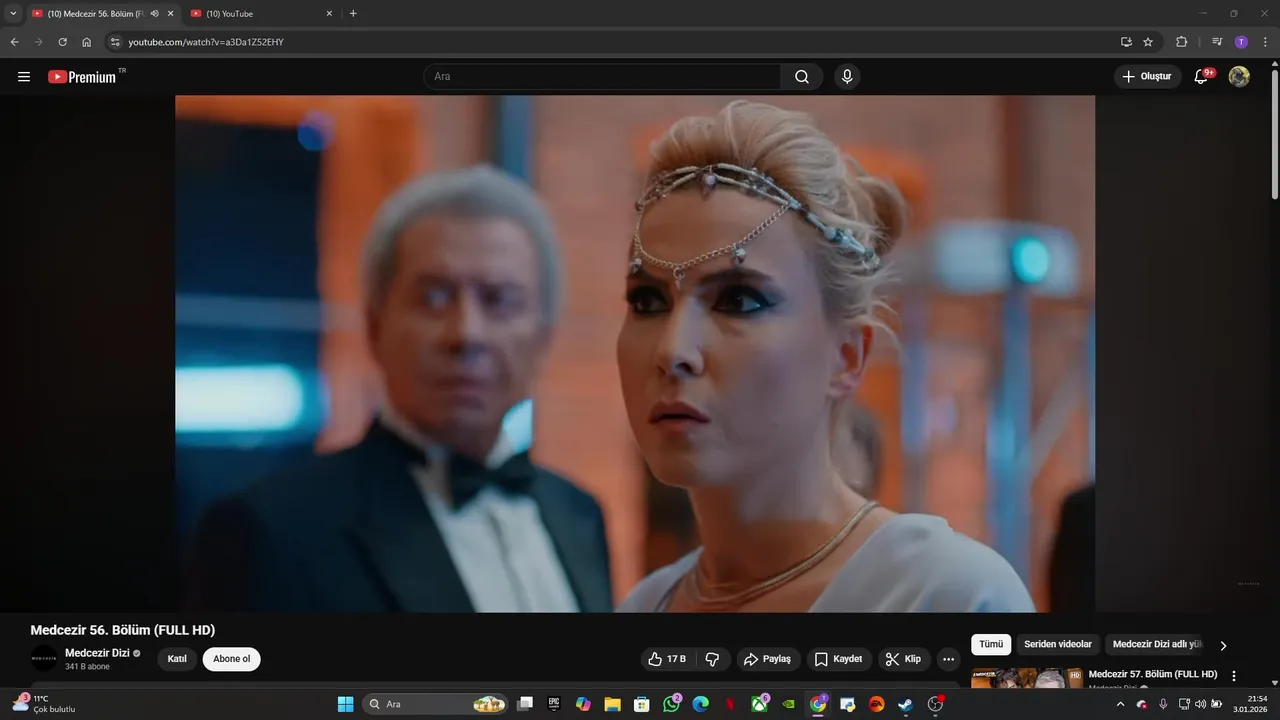Click the video title Medcezir 56. Bölüm
Viewport: 1280px width, 720px height.
[x=123, y=630]
